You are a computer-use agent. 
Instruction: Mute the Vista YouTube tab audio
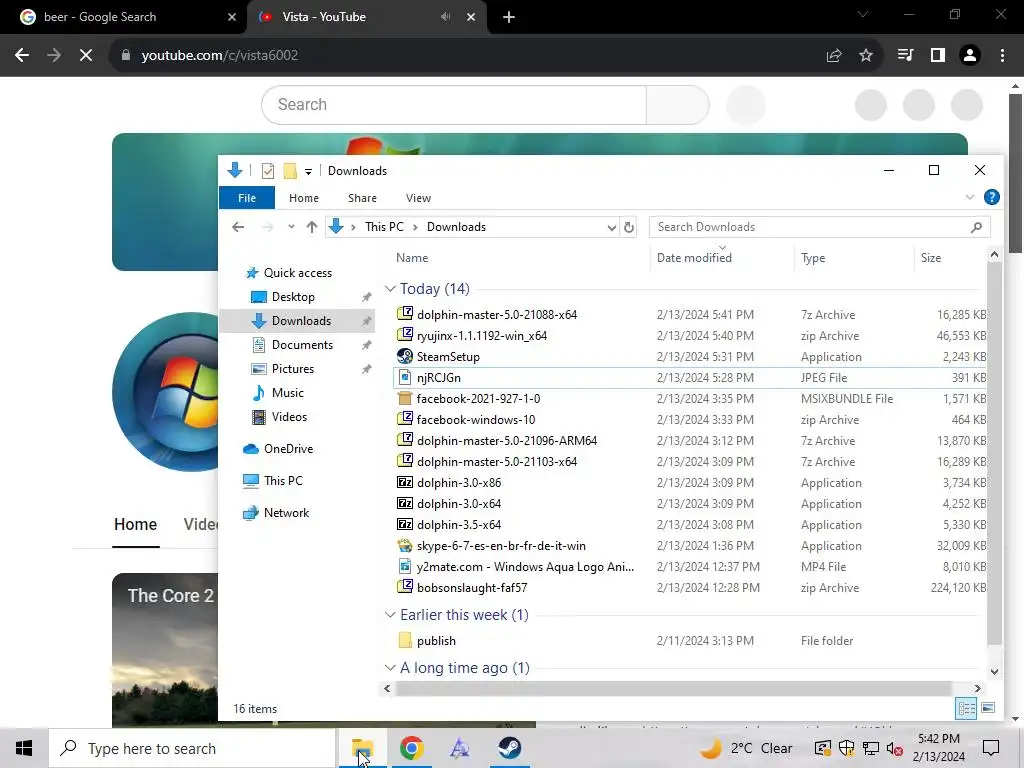[x=446, y=17]
